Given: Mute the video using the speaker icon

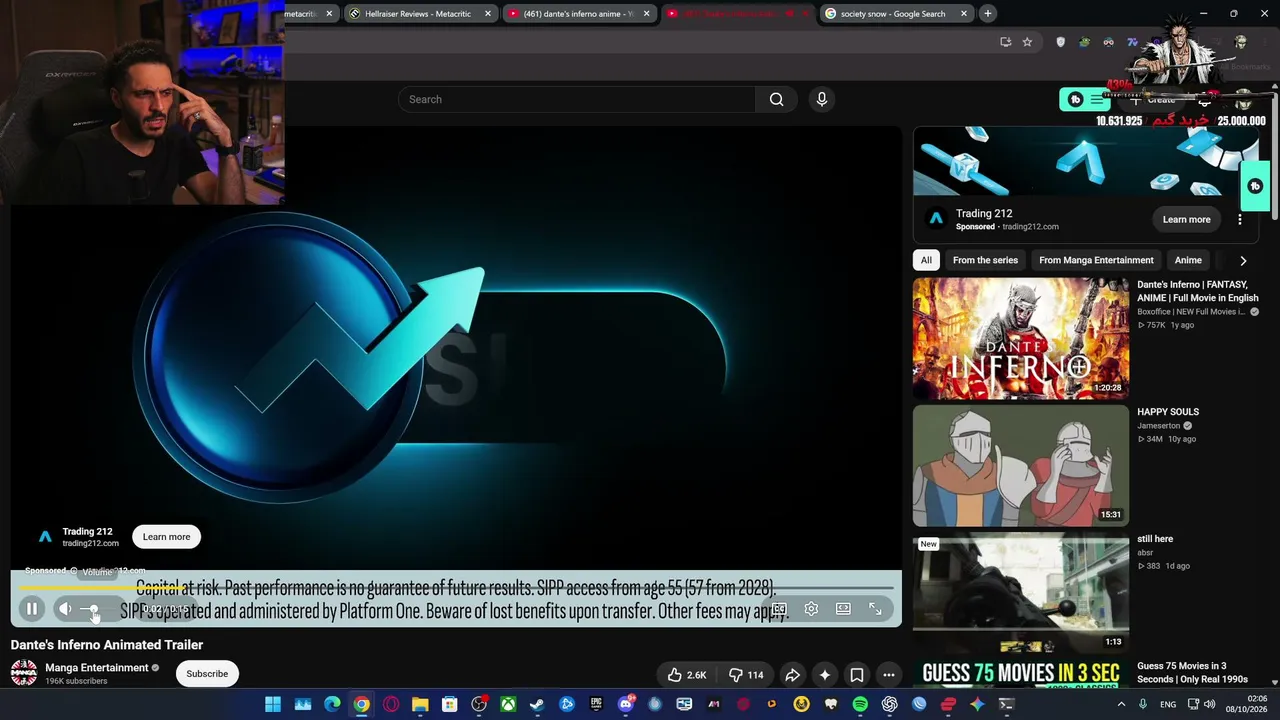Looking at the screenshot, I should click(65, 608).
